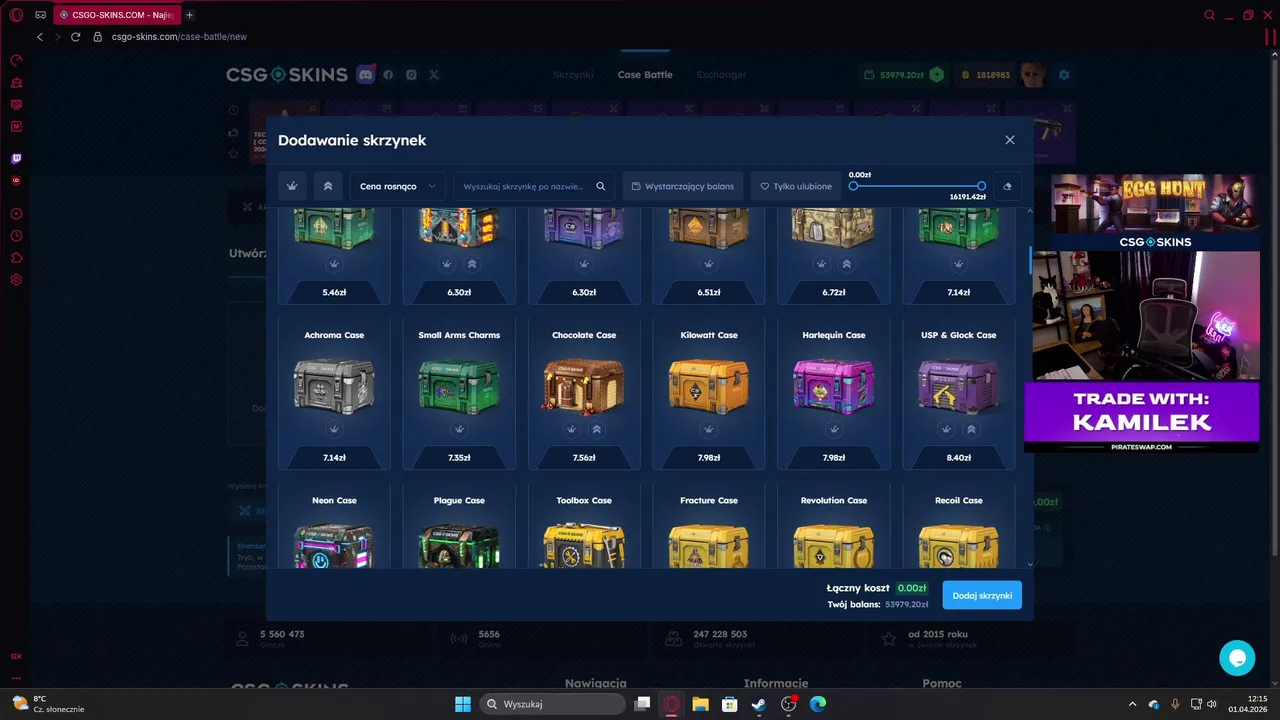
Task: Click the Plague Case title
Action: pos(459,500)
